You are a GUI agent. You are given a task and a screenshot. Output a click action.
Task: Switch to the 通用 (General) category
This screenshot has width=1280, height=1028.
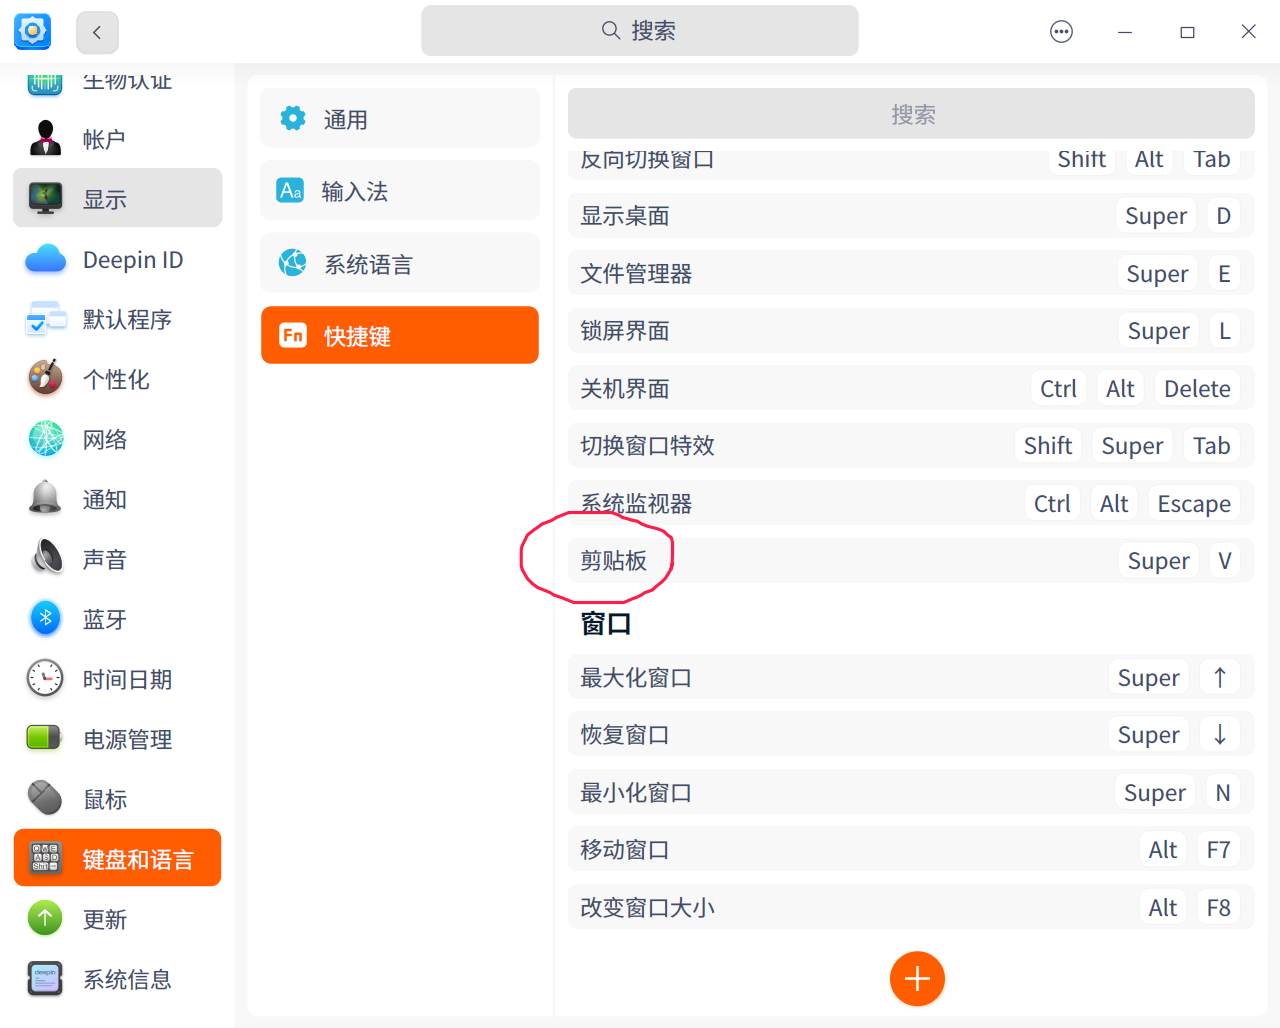tap(399, 117)
